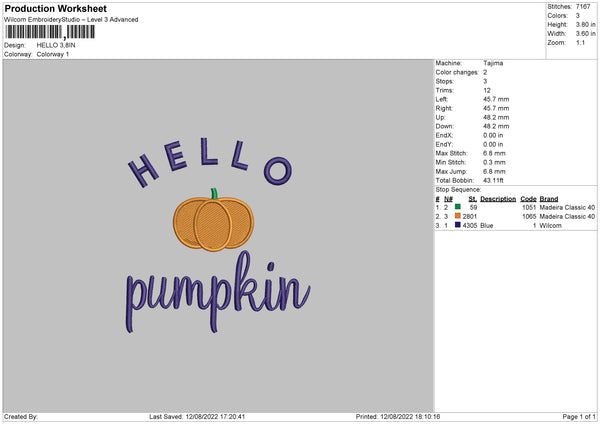The width and height of the screenshot is (600, 424).
Task: Click the green color swatch in Stop Sequence
Action: point(457,207)
